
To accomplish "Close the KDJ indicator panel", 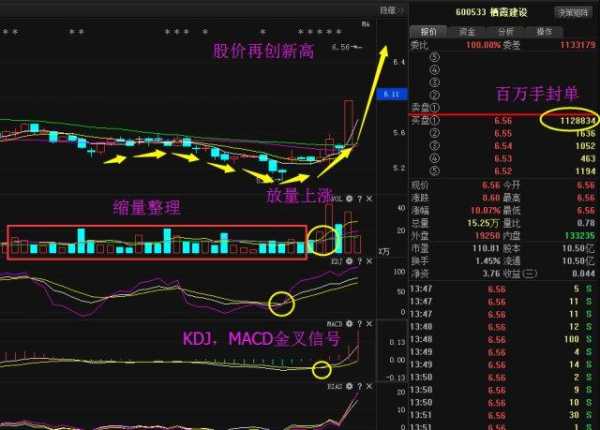I will click(x=369, y=261).
